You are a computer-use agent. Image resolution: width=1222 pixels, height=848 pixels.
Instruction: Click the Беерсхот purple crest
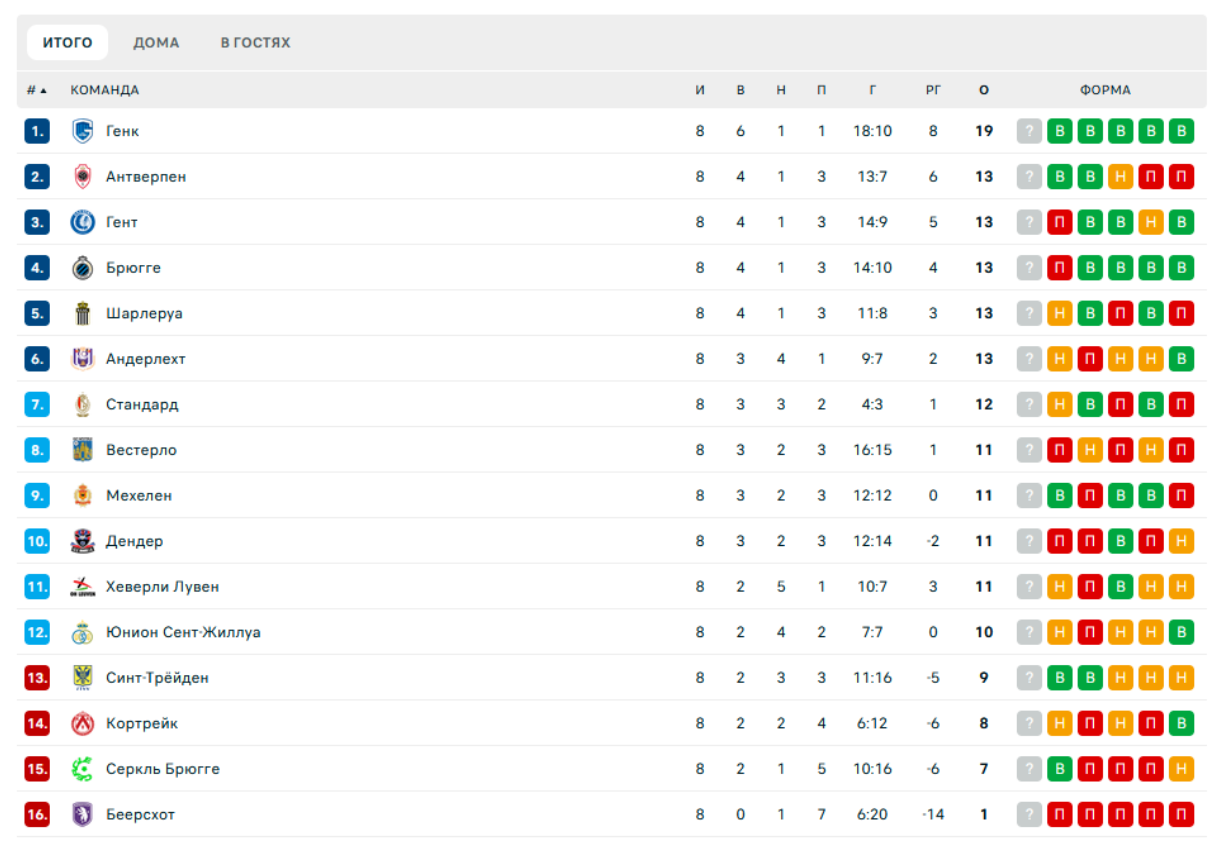83,815
